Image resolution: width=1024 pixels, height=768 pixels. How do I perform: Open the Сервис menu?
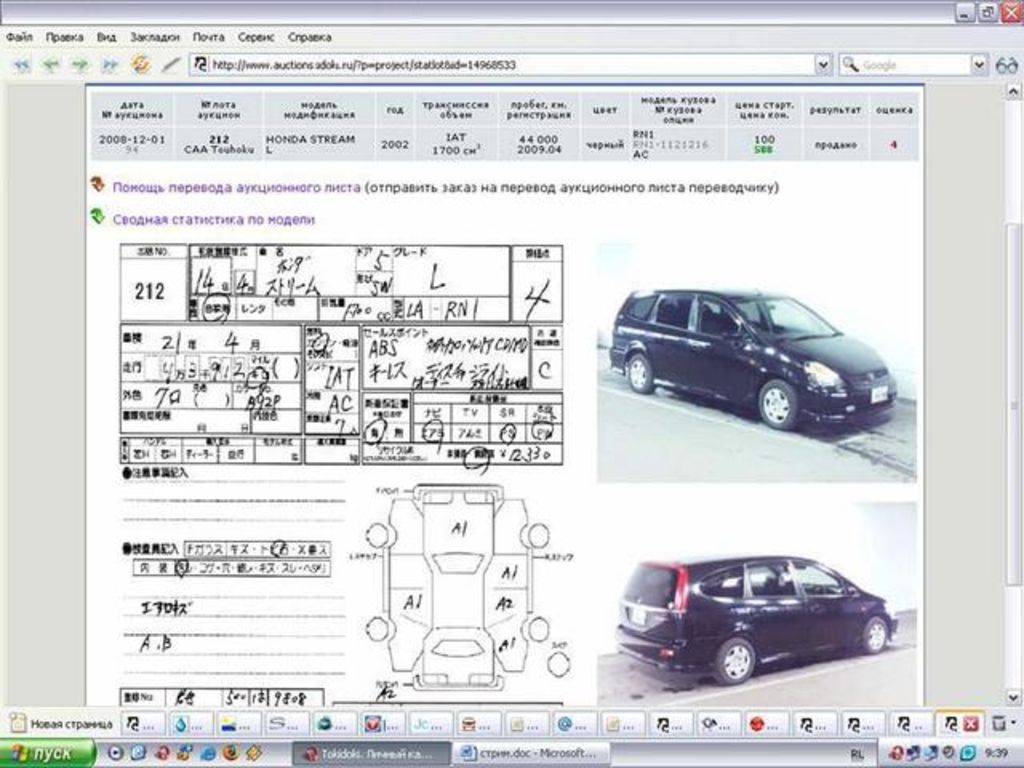click(x=256, y=37)
